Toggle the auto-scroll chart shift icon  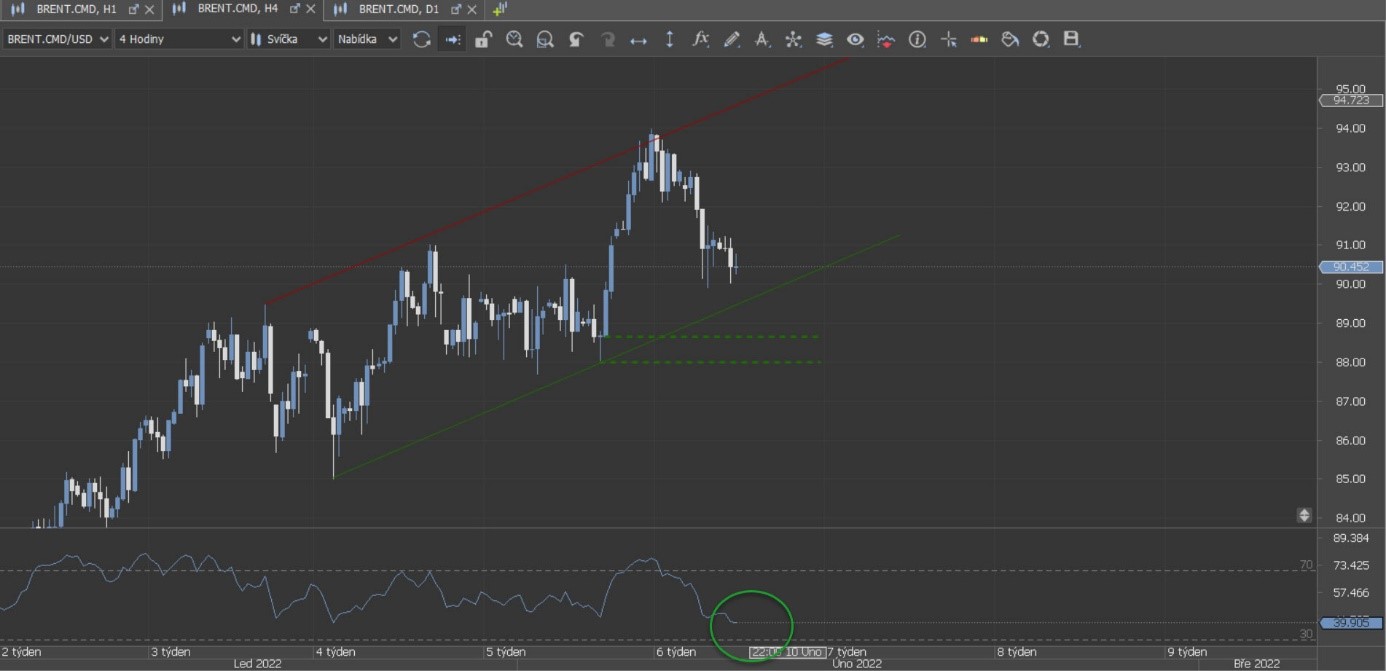[x=452, y=39]
